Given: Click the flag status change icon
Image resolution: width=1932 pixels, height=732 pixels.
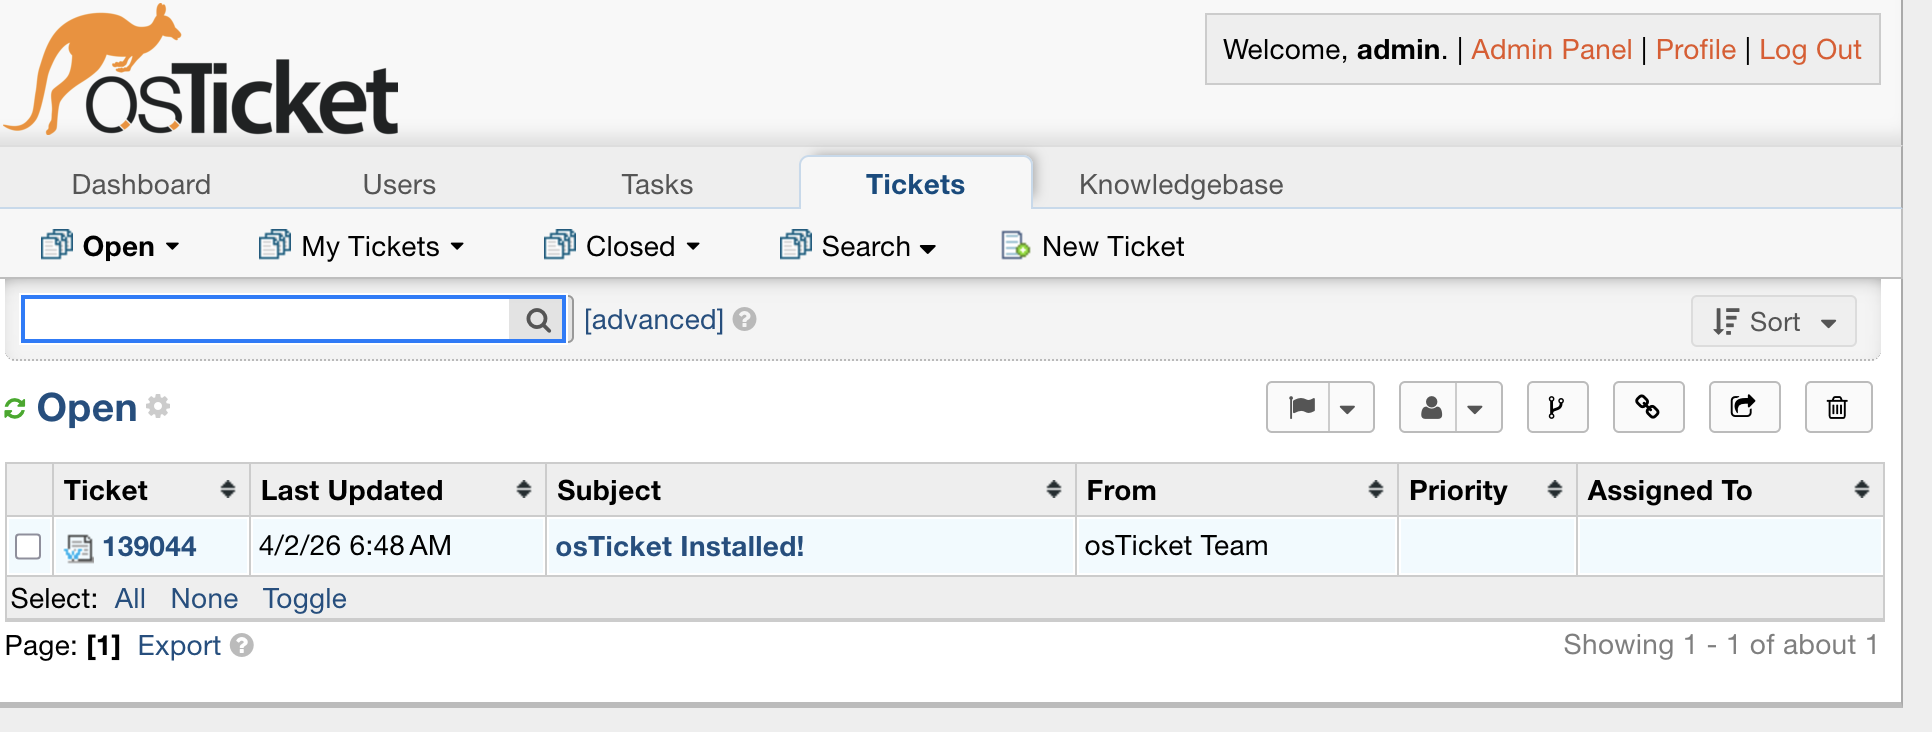Looking at the screenshot, I should [x=1301, y=407].
